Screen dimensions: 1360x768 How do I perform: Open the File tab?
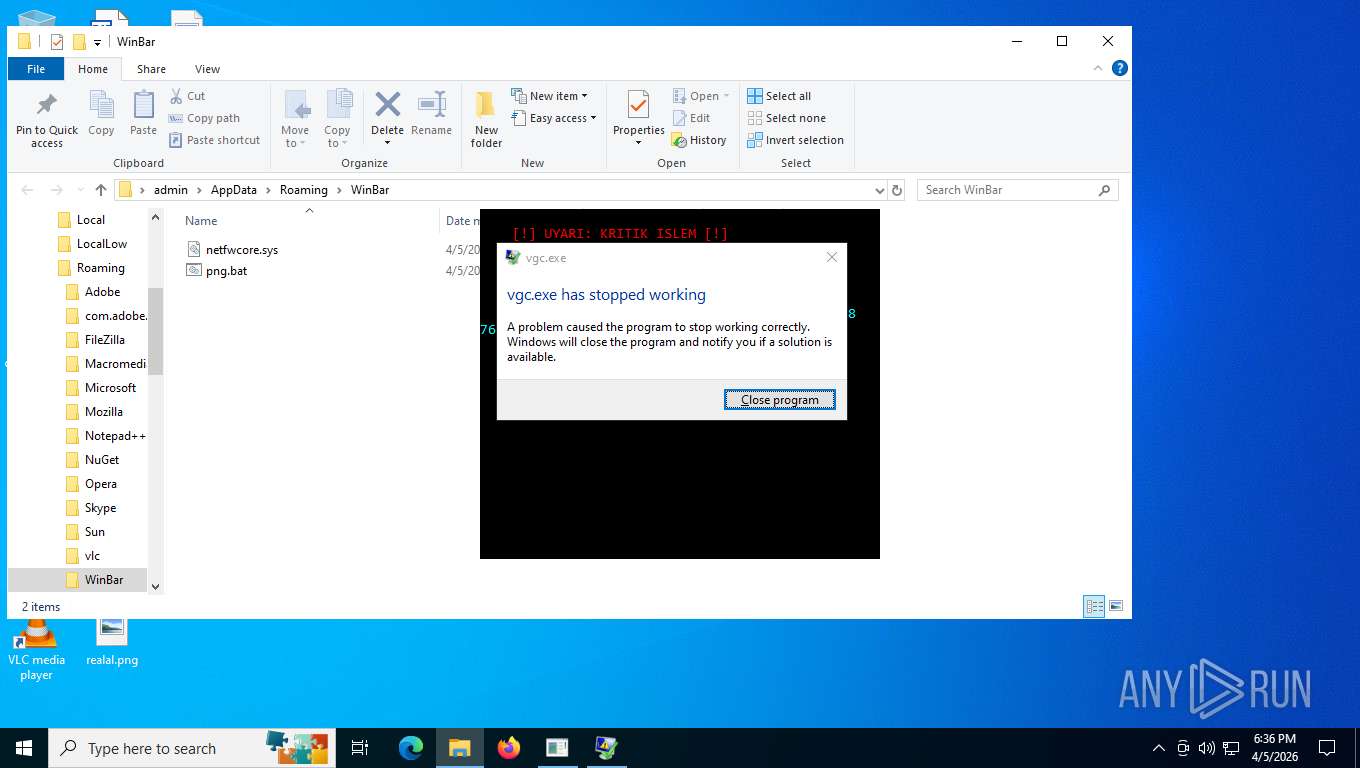pyautogui.click(x=36, y=69)
